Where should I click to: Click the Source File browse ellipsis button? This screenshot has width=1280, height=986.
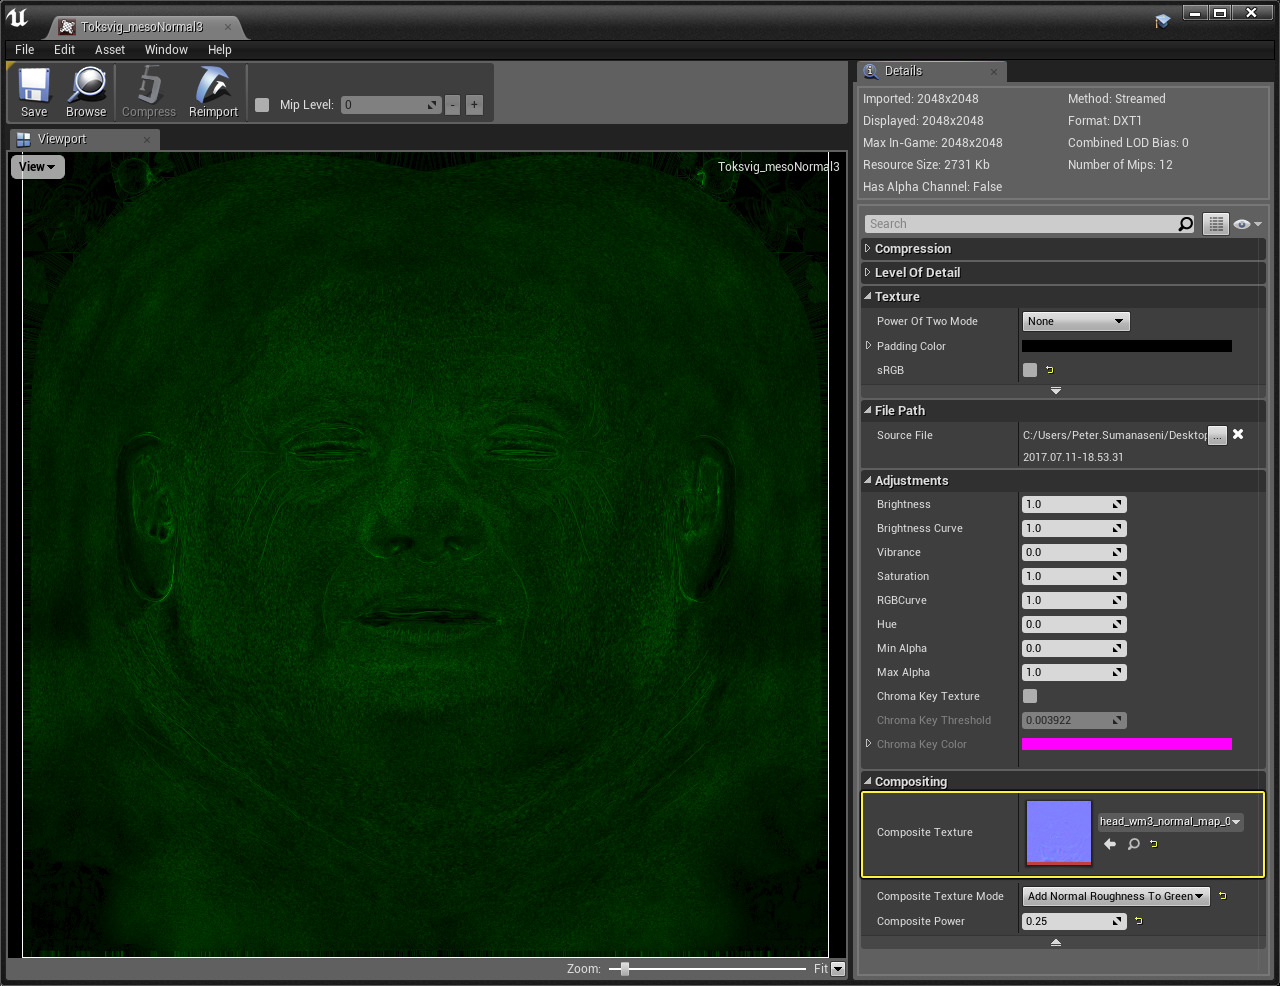pyautogui.click(x=1217, y=435)
